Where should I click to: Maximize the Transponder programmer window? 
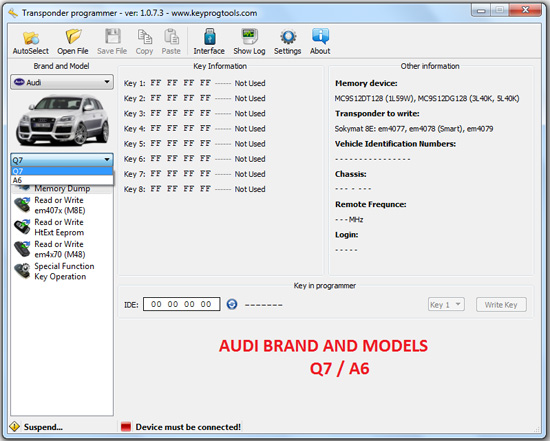499,10
